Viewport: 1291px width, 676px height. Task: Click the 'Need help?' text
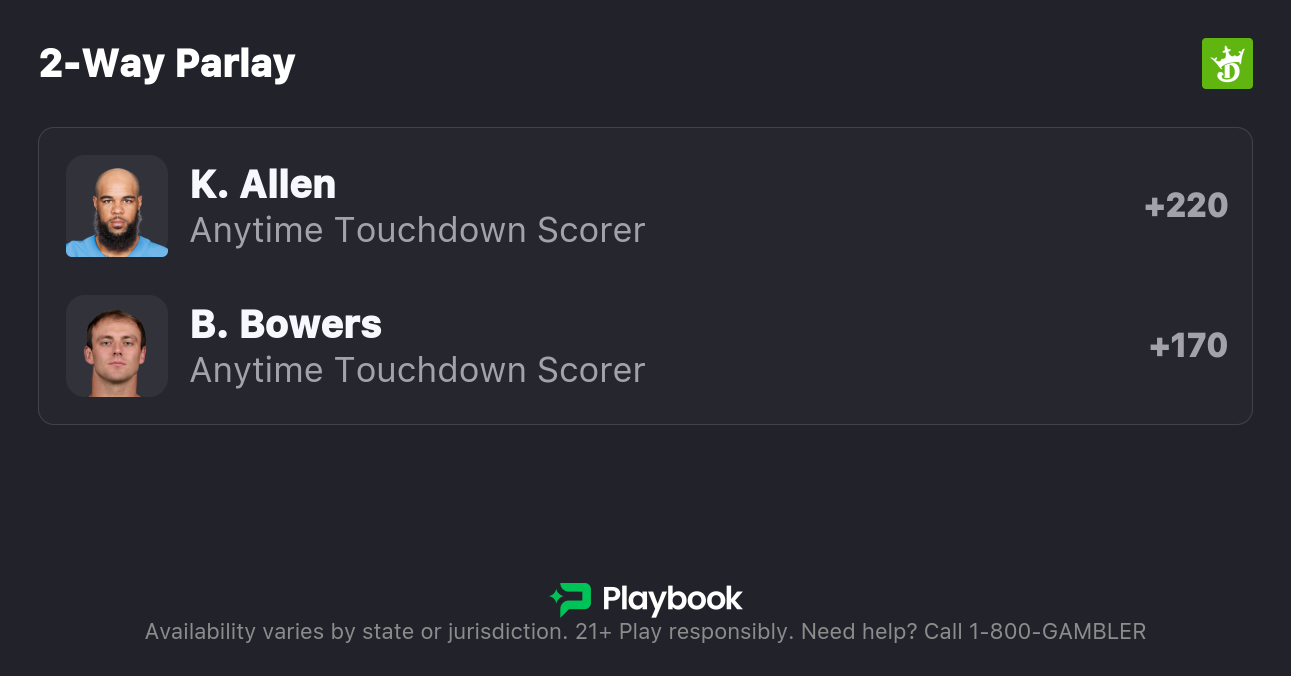click(859, 632)
